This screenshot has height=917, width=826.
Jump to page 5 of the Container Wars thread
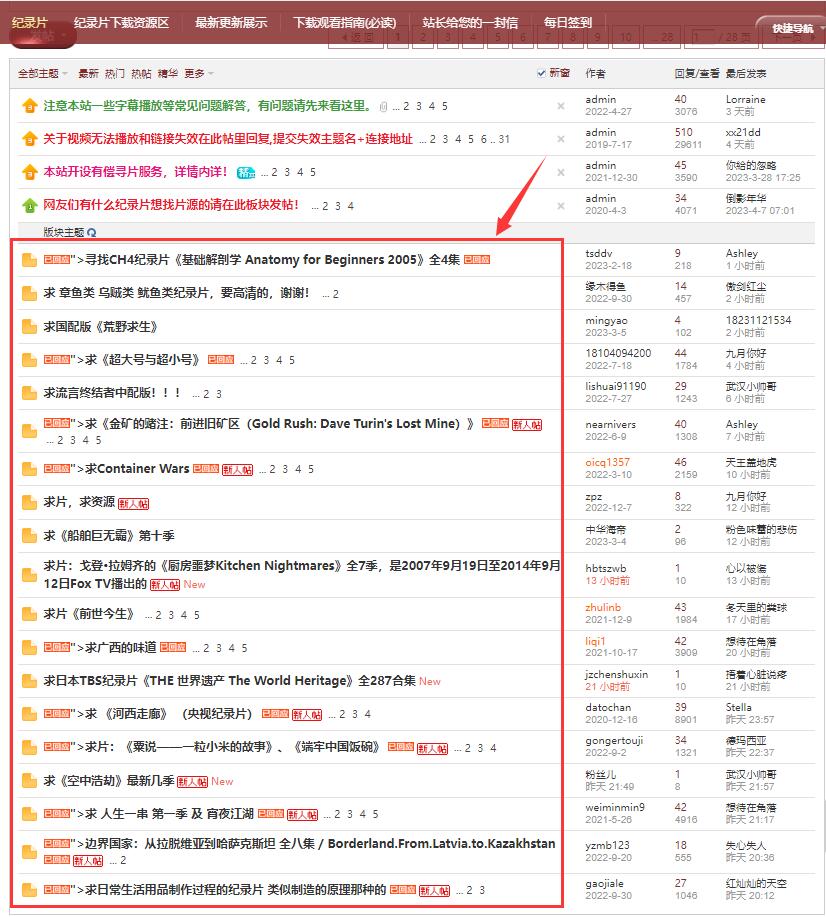(x=310, y=469)
